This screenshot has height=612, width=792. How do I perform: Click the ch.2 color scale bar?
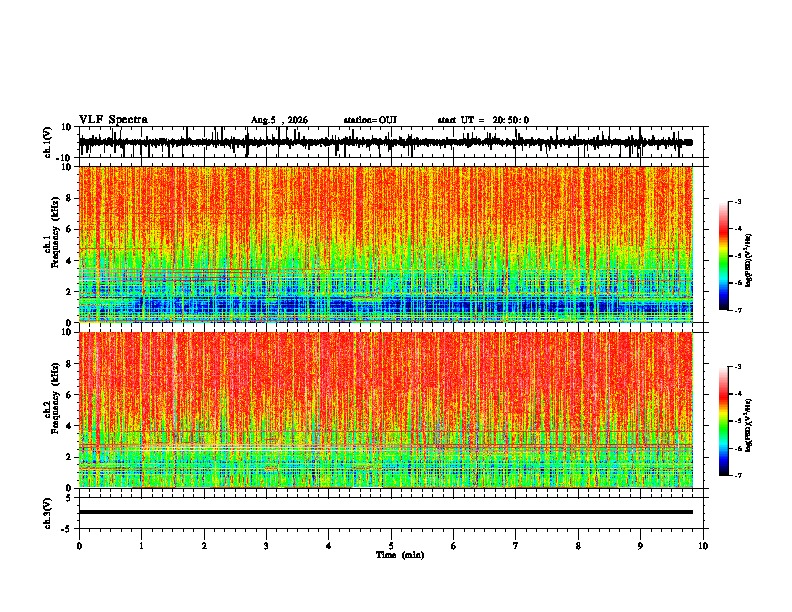pos(724,421)
